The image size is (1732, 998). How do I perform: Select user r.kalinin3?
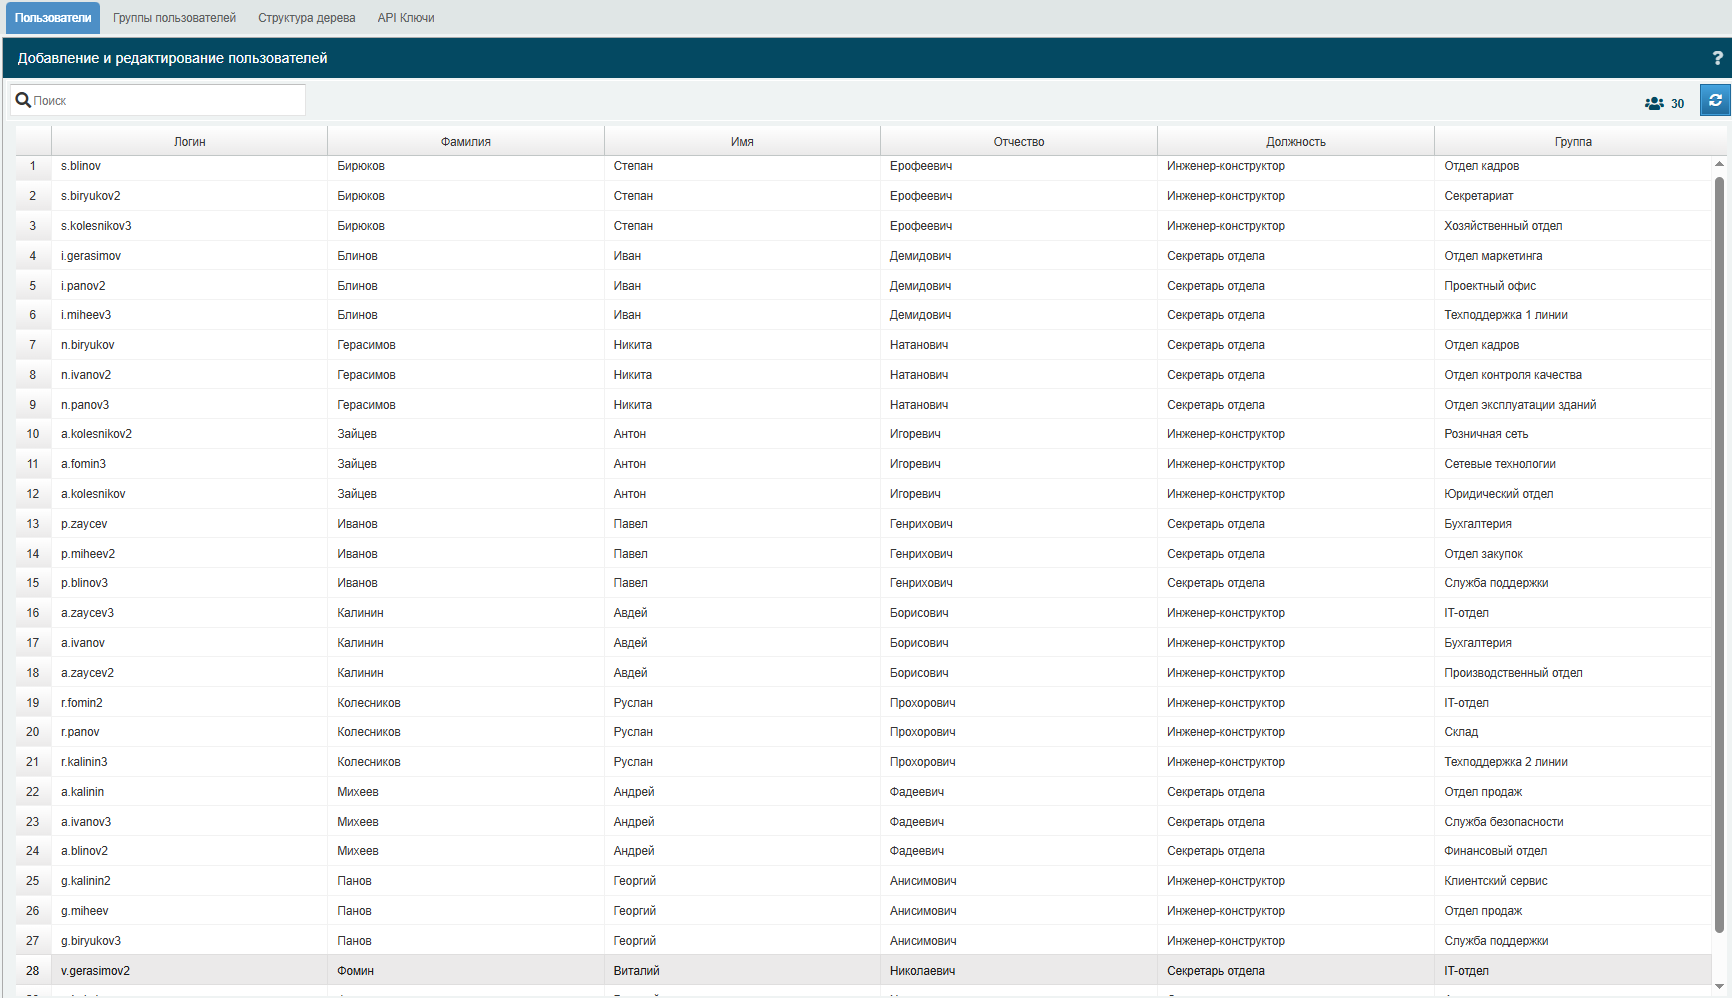tap(84, 762)
